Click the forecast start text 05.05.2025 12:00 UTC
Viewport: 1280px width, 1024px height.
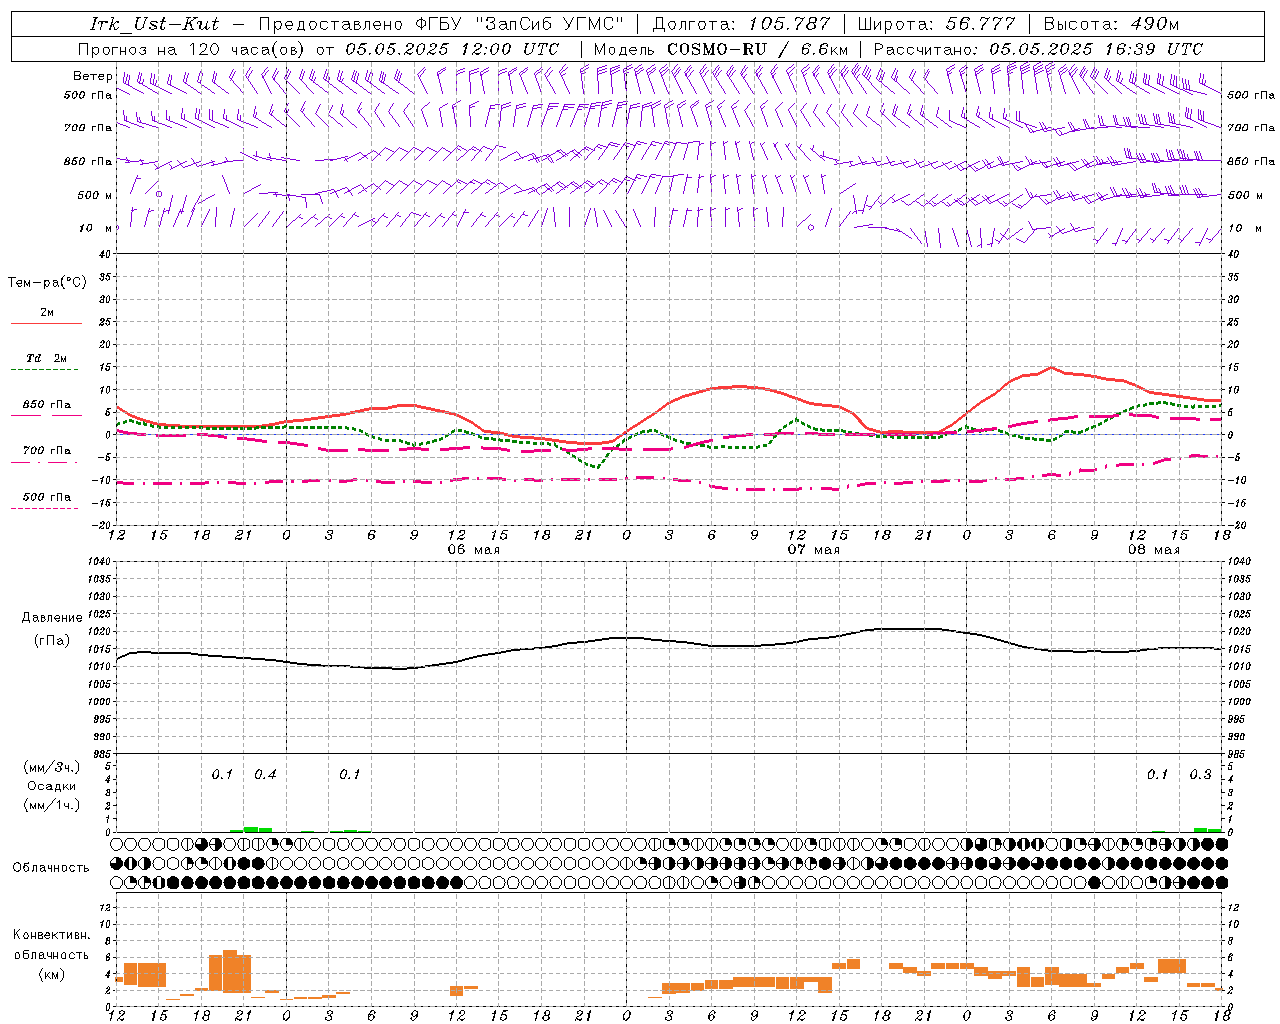(452, 49)
